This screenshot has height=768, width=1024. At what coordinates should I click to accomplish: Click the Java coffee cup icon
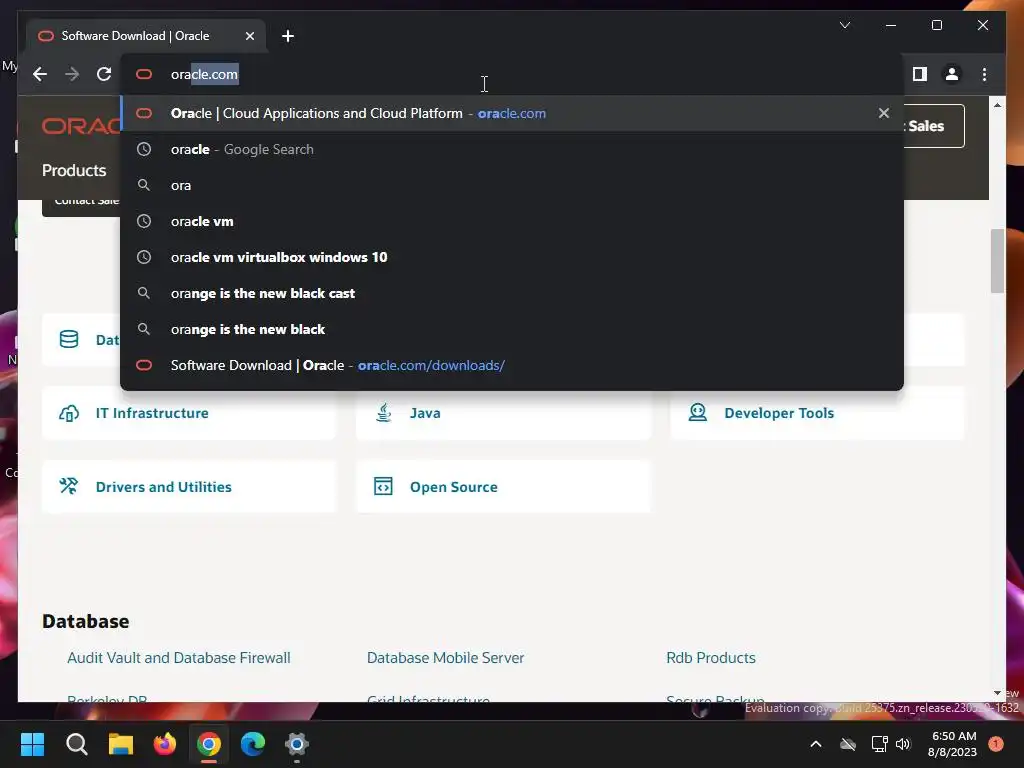383,413
